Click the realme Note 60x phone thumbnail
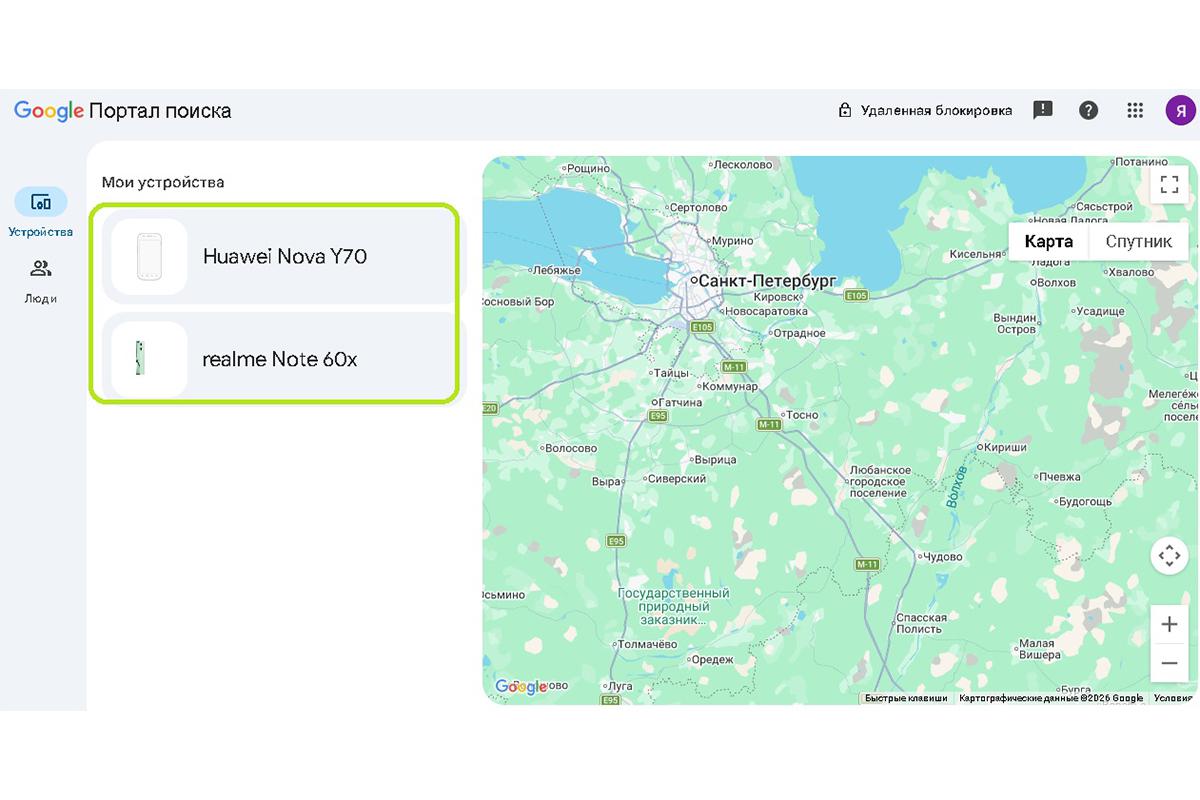 (x=149, y=359)
